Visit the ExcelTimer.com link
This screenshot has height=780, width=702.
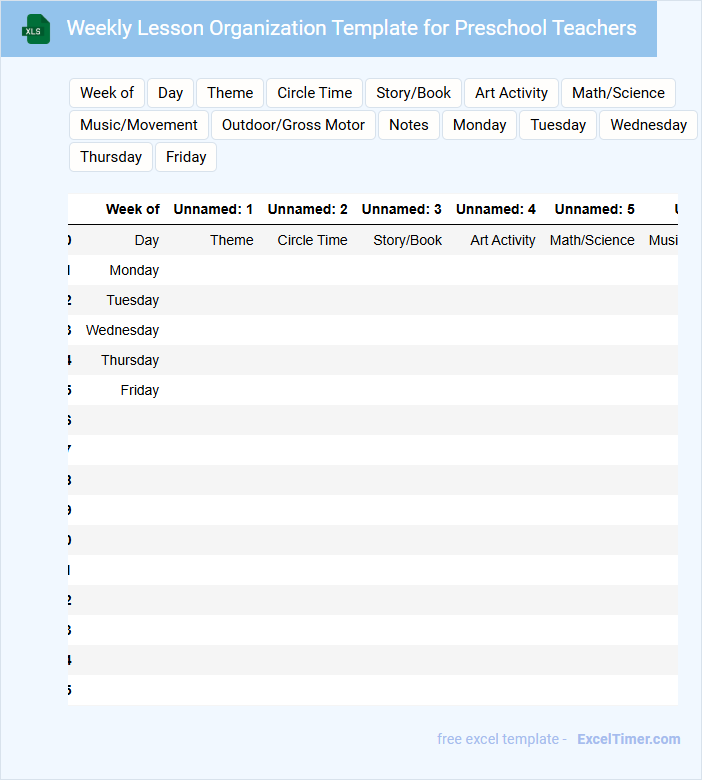click(x=629, y=739)
